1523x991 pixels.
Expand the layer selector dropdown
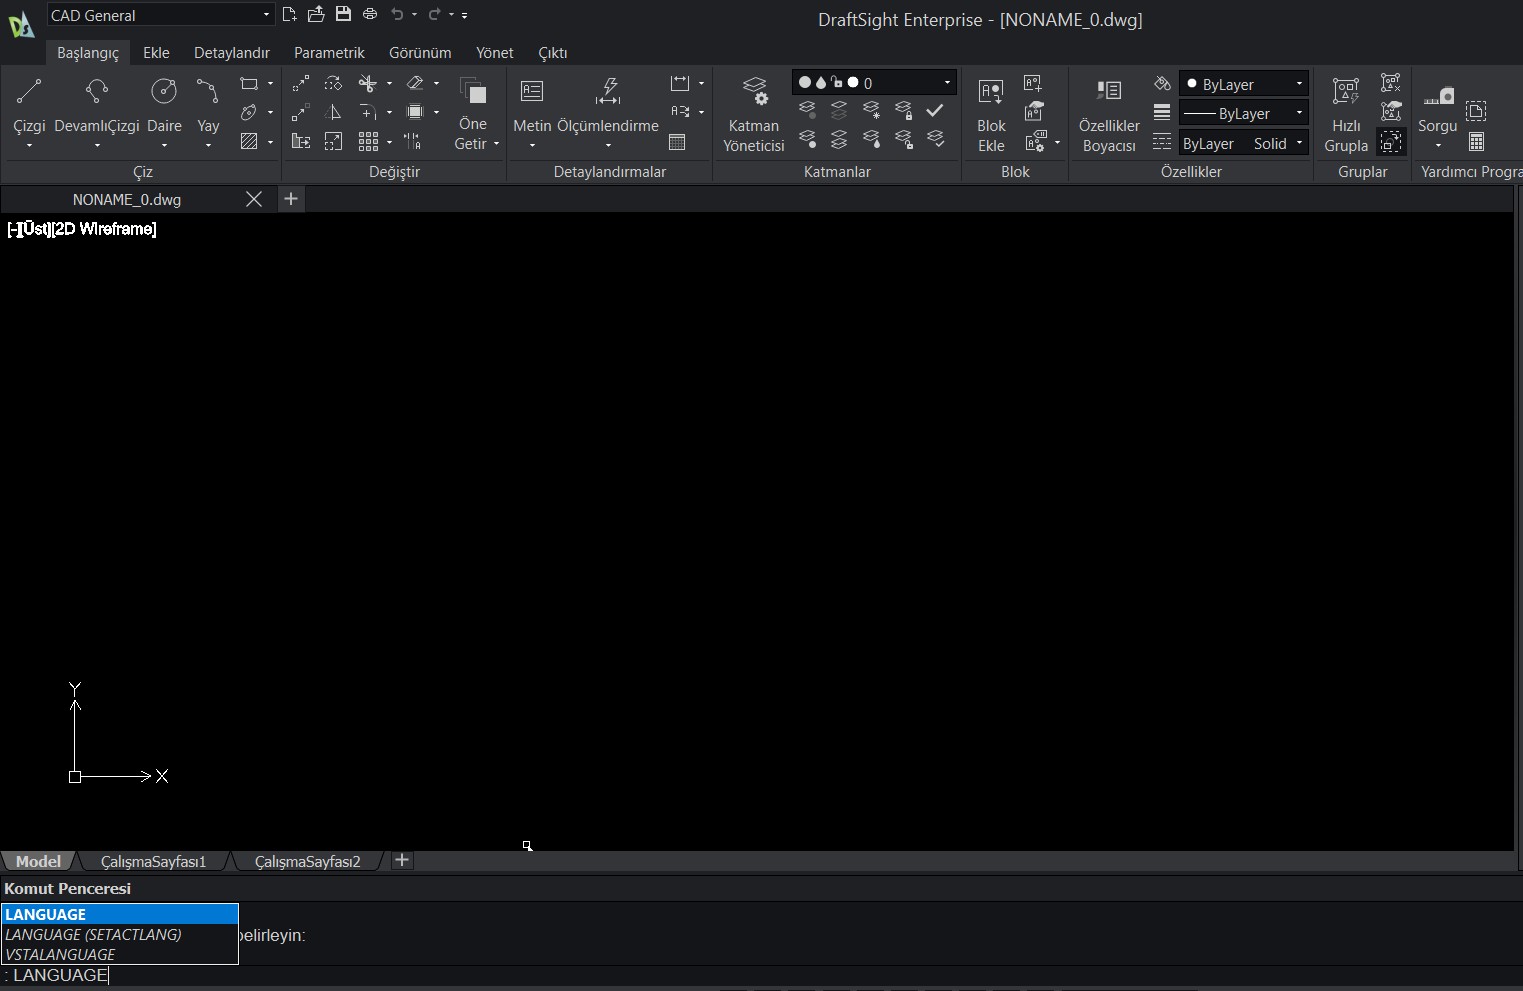point(947,83)
